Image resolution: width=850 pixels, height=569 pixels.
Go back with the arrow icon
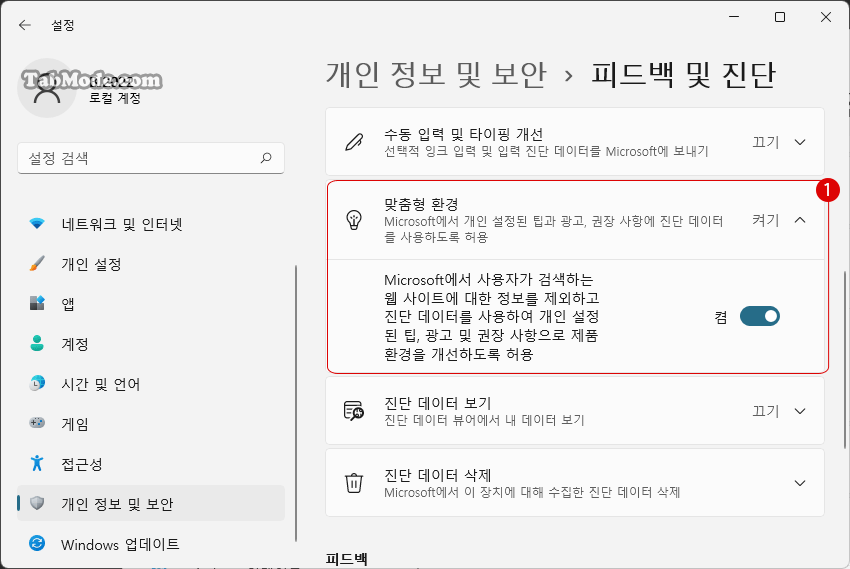click(x=25, y=25)
